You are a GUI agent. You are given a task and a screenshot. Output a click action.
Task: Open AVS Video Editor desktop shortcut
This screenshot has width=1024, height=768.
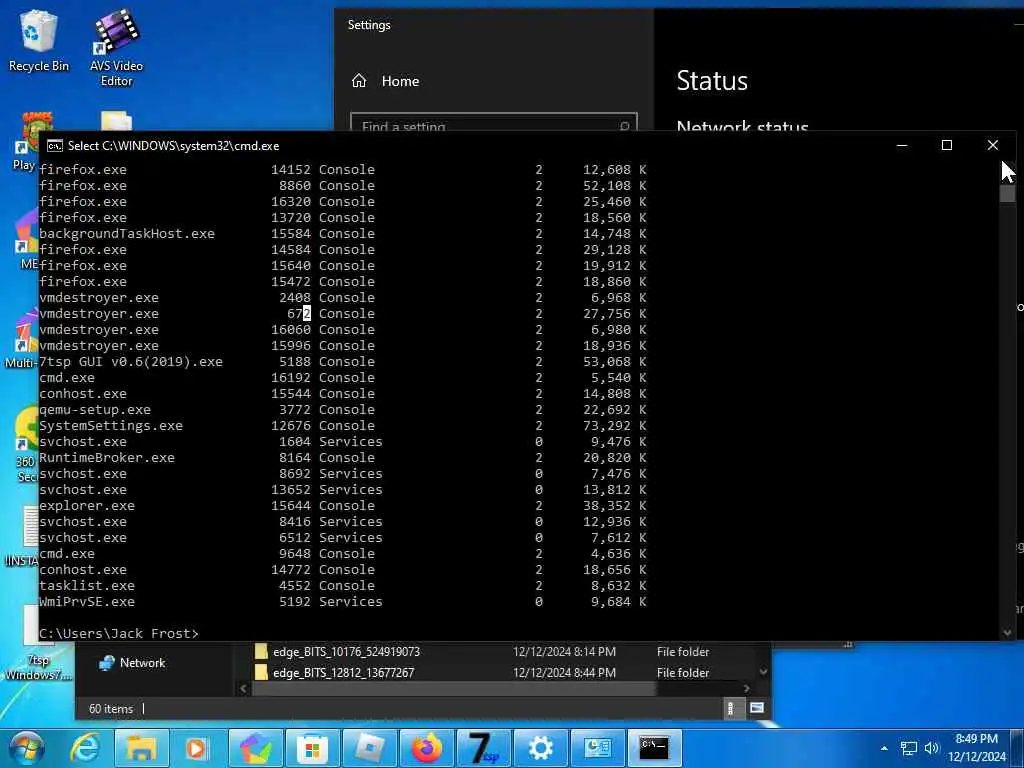[x=116, y=48]
